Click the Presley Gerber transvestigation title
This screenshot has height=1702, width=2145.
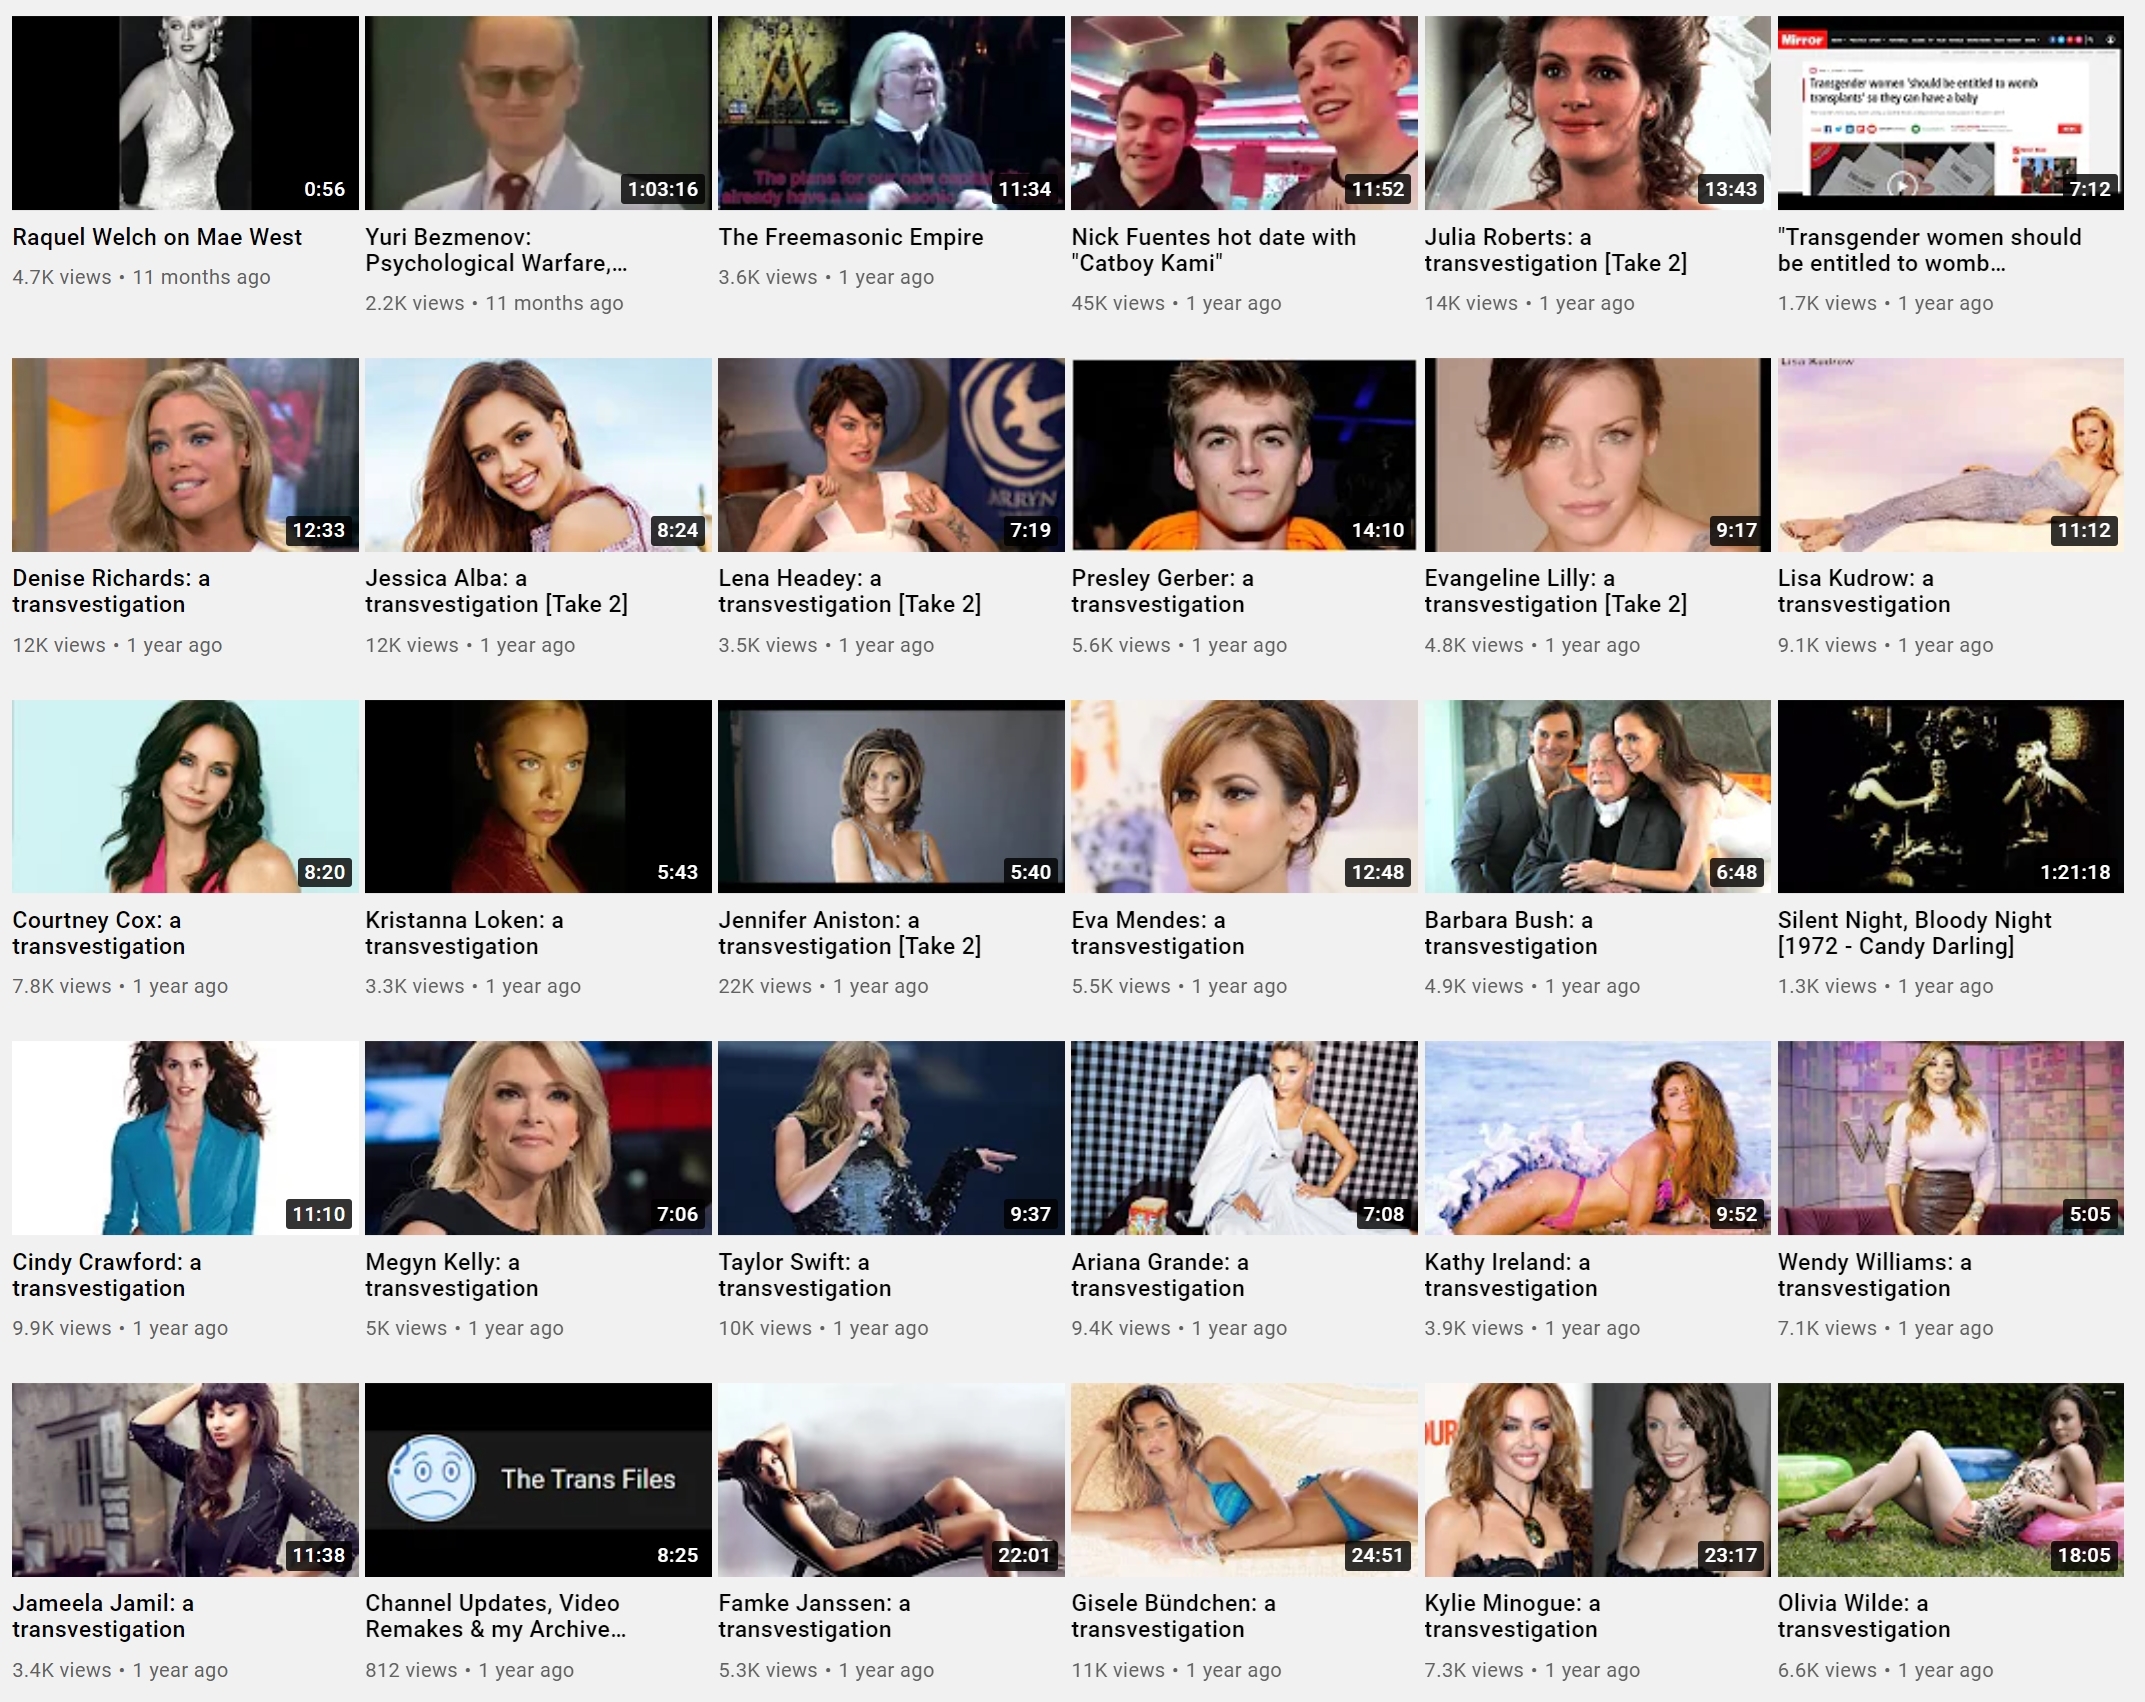click(1162, 591)
